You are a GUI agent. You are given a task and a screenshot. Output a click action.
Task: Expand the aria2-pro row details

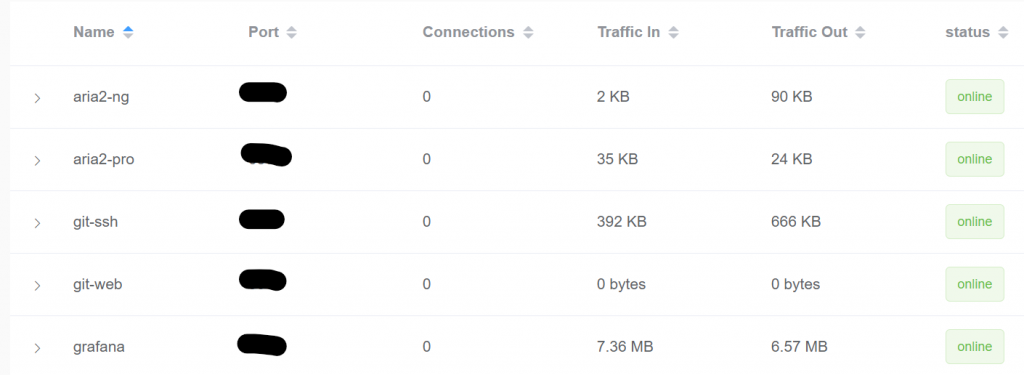37,160
